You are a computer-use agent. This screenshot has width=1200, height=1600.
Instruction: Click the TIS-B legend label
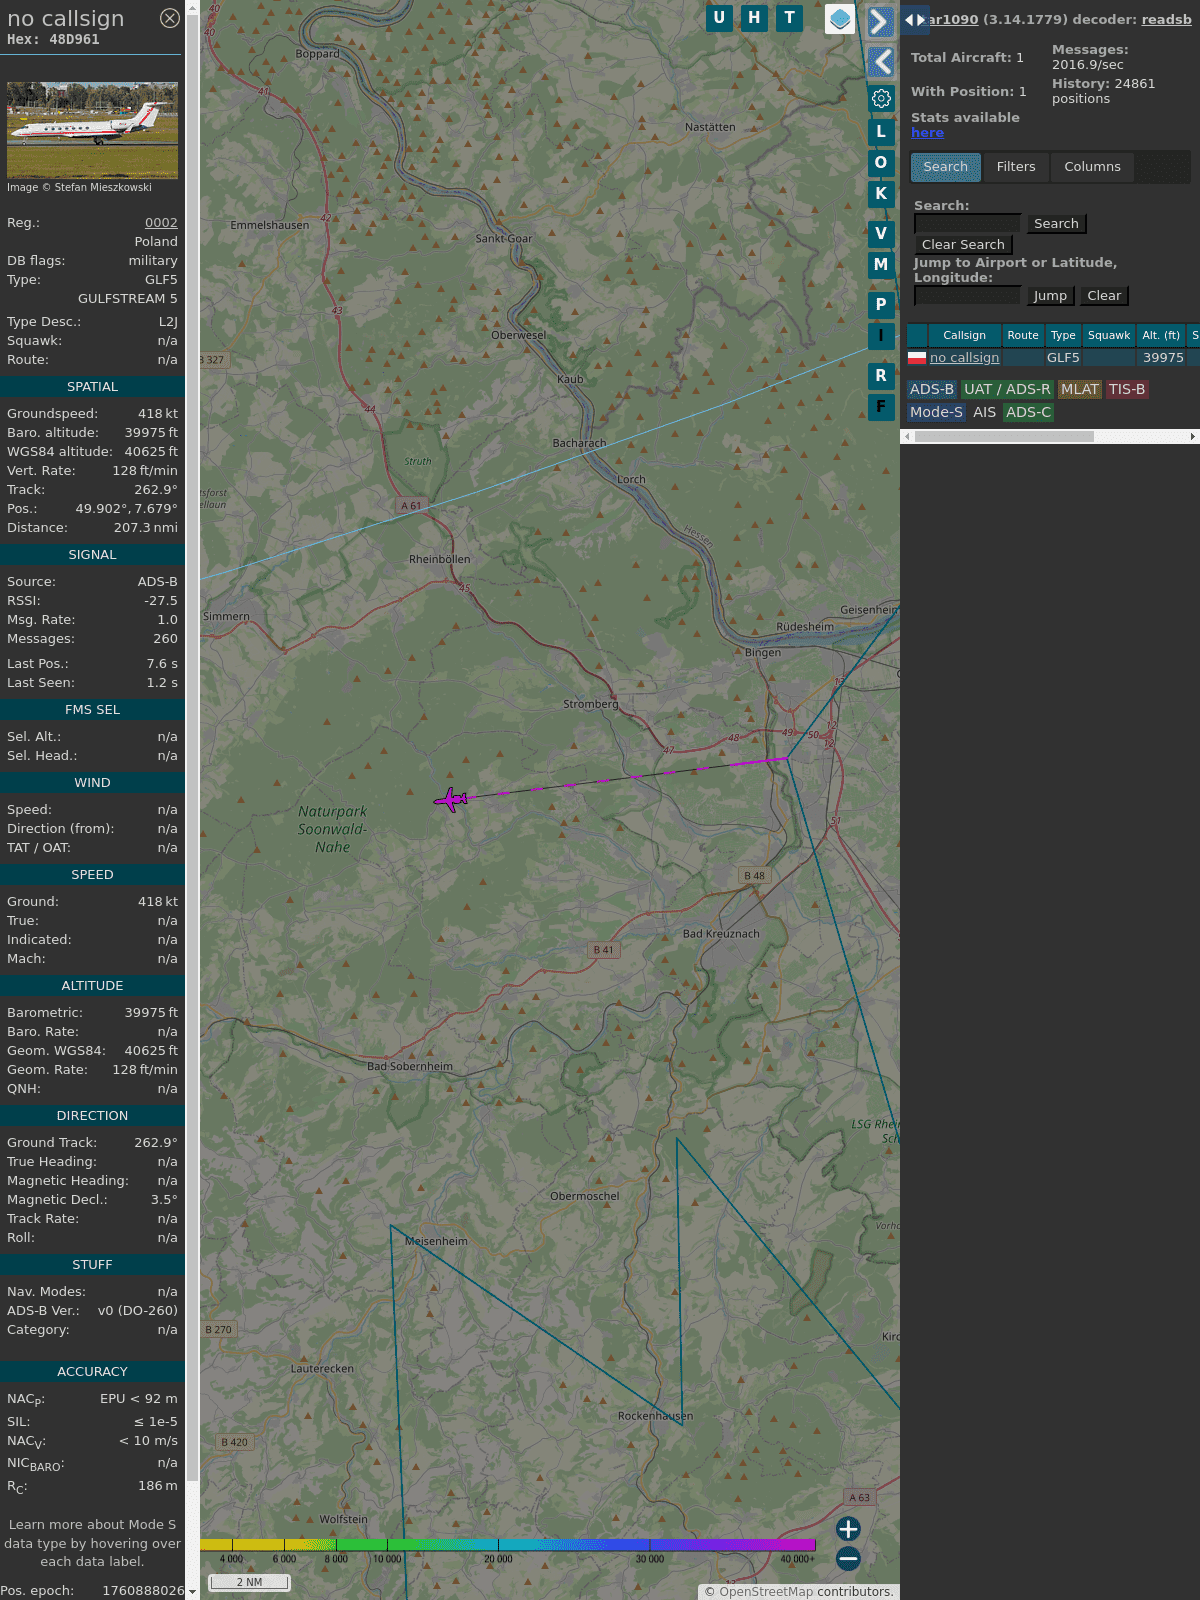coord(1127,390)
